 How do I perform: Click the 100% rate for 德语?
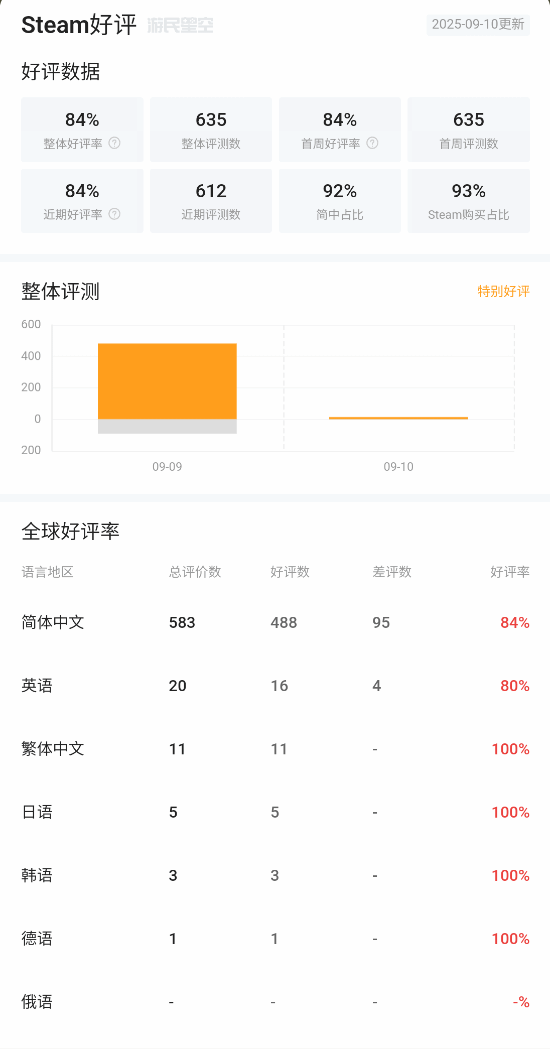coord(511,939)
